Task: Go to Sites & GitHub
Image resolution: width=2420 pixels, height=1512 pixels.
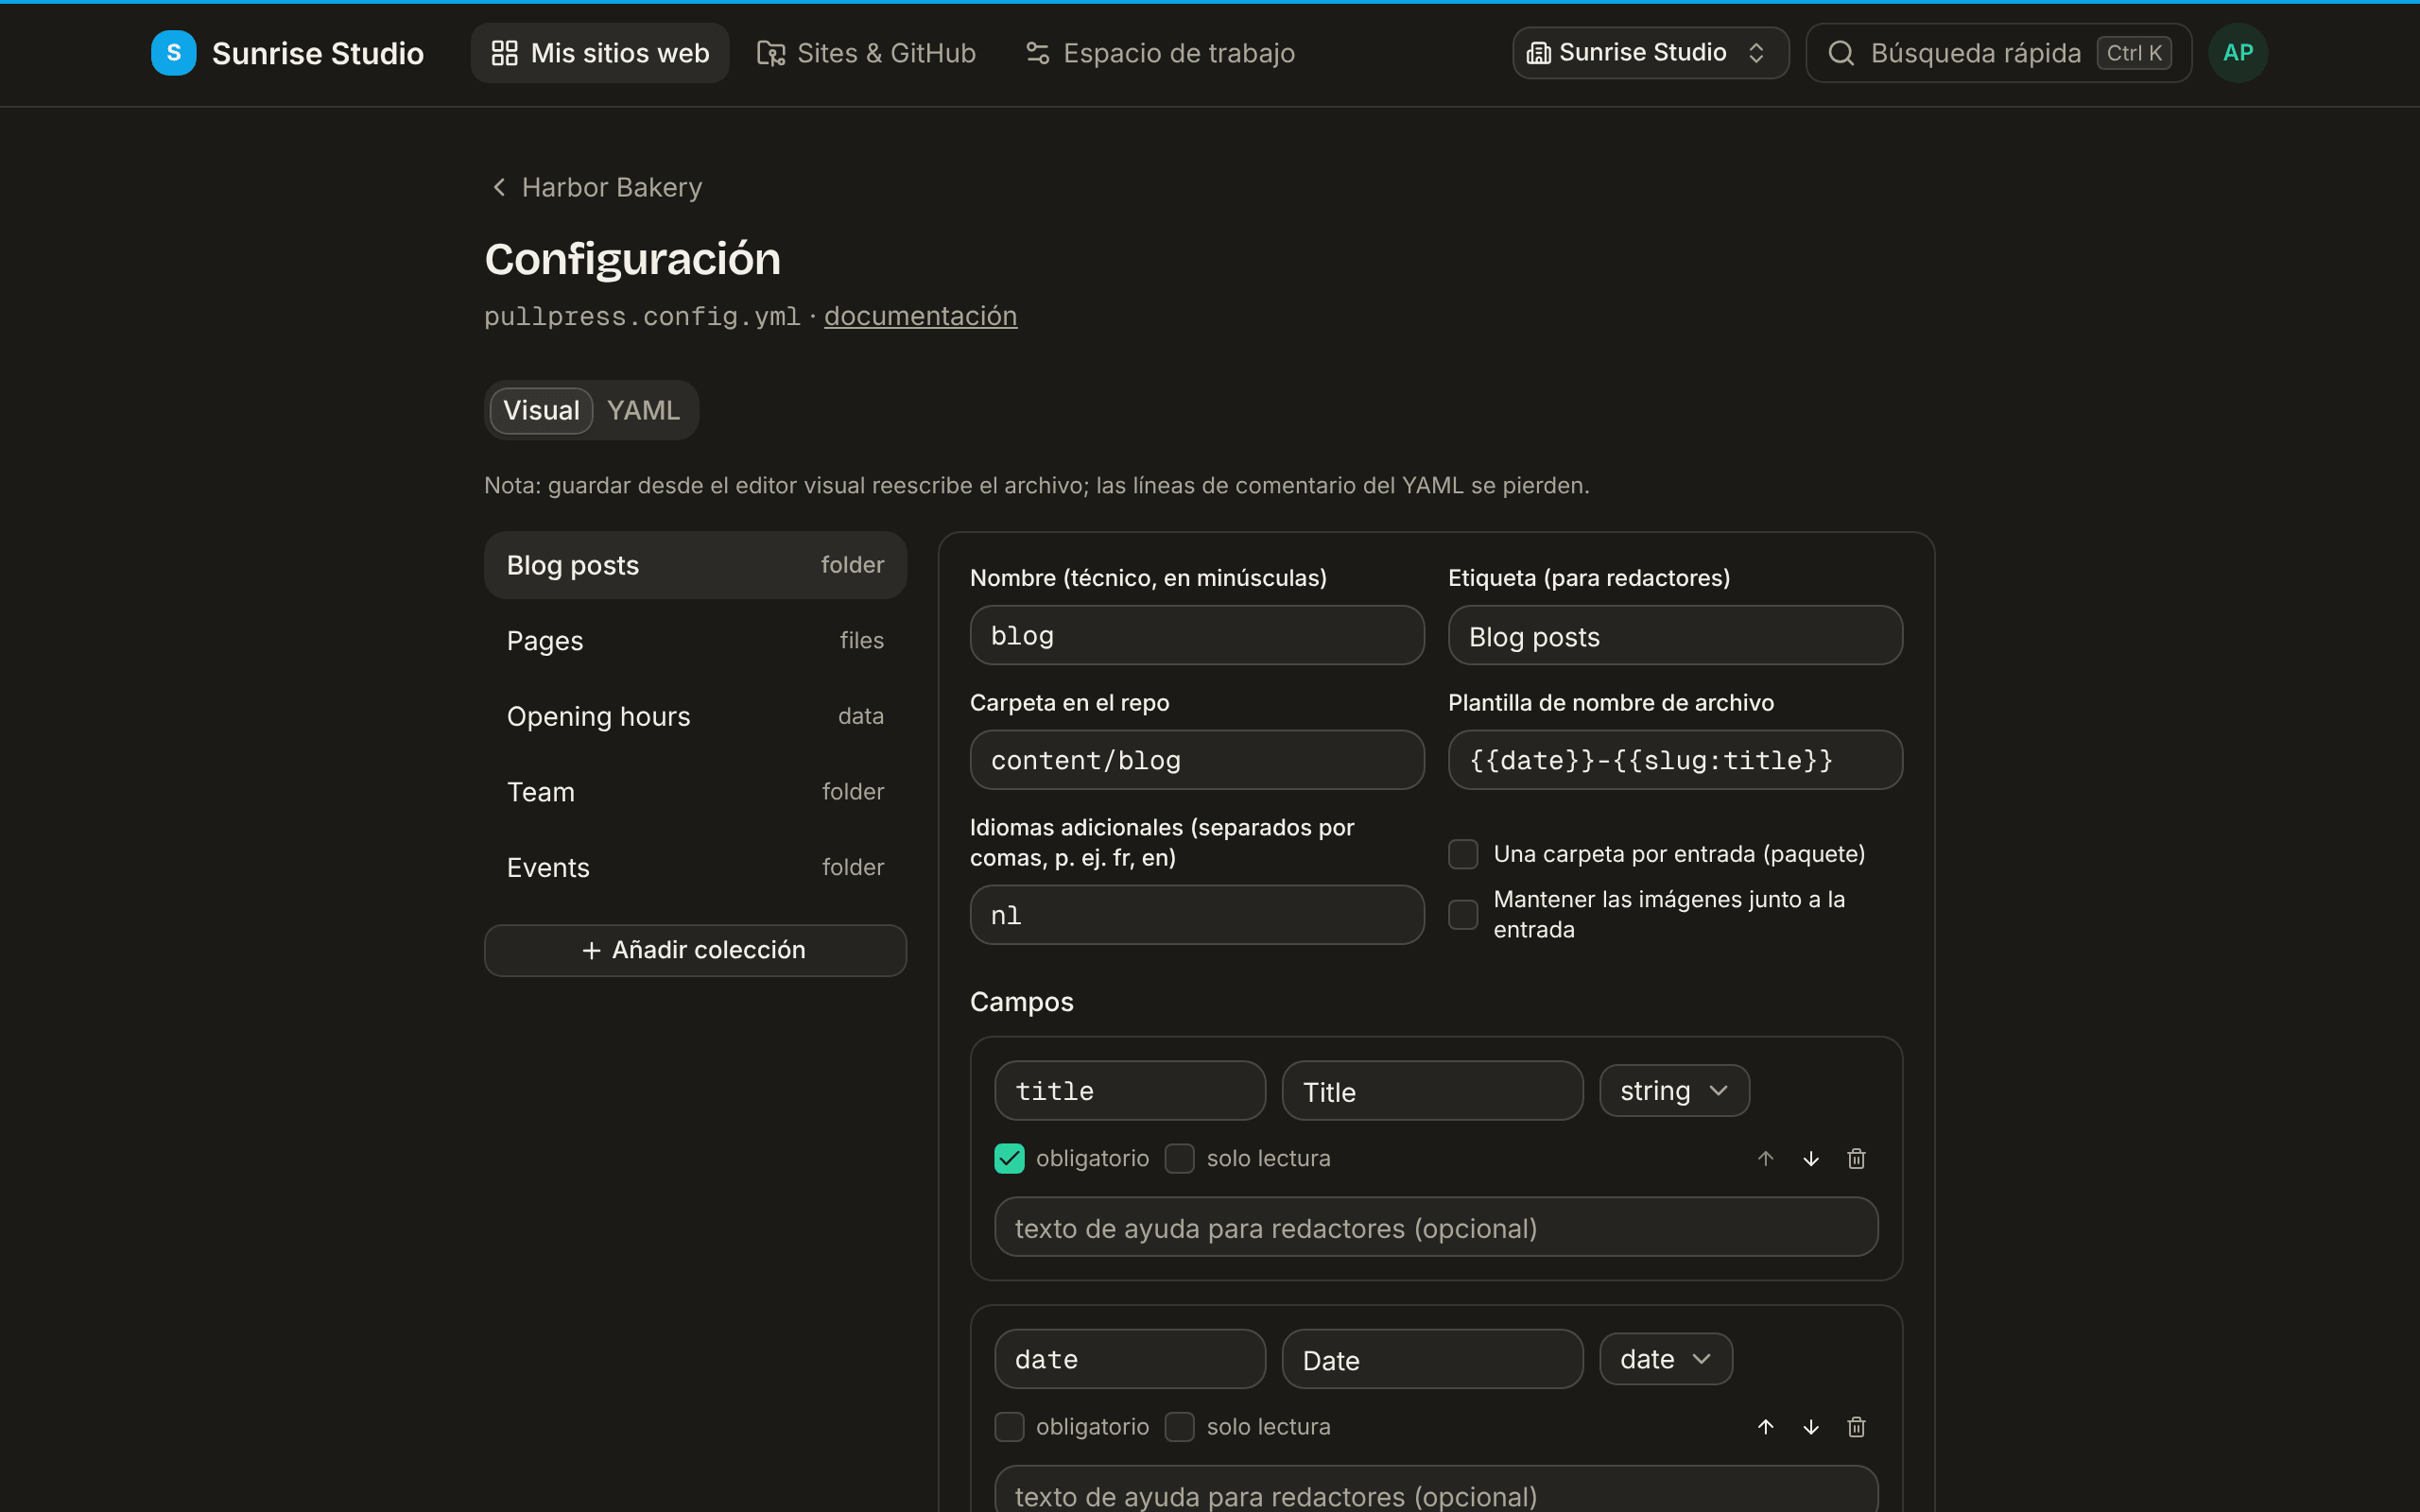Action: pyautogui.click(x=866, y=53)
